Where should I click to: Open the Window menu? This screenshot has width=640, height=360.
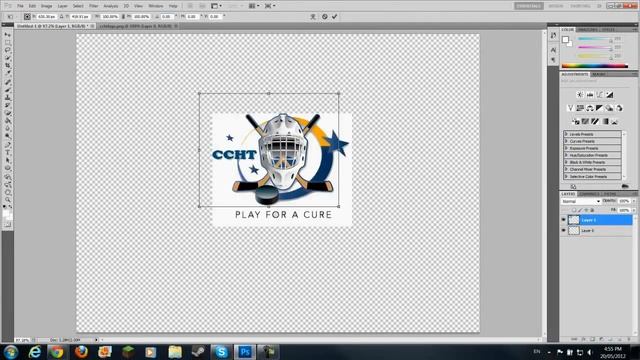pos(156,6)
